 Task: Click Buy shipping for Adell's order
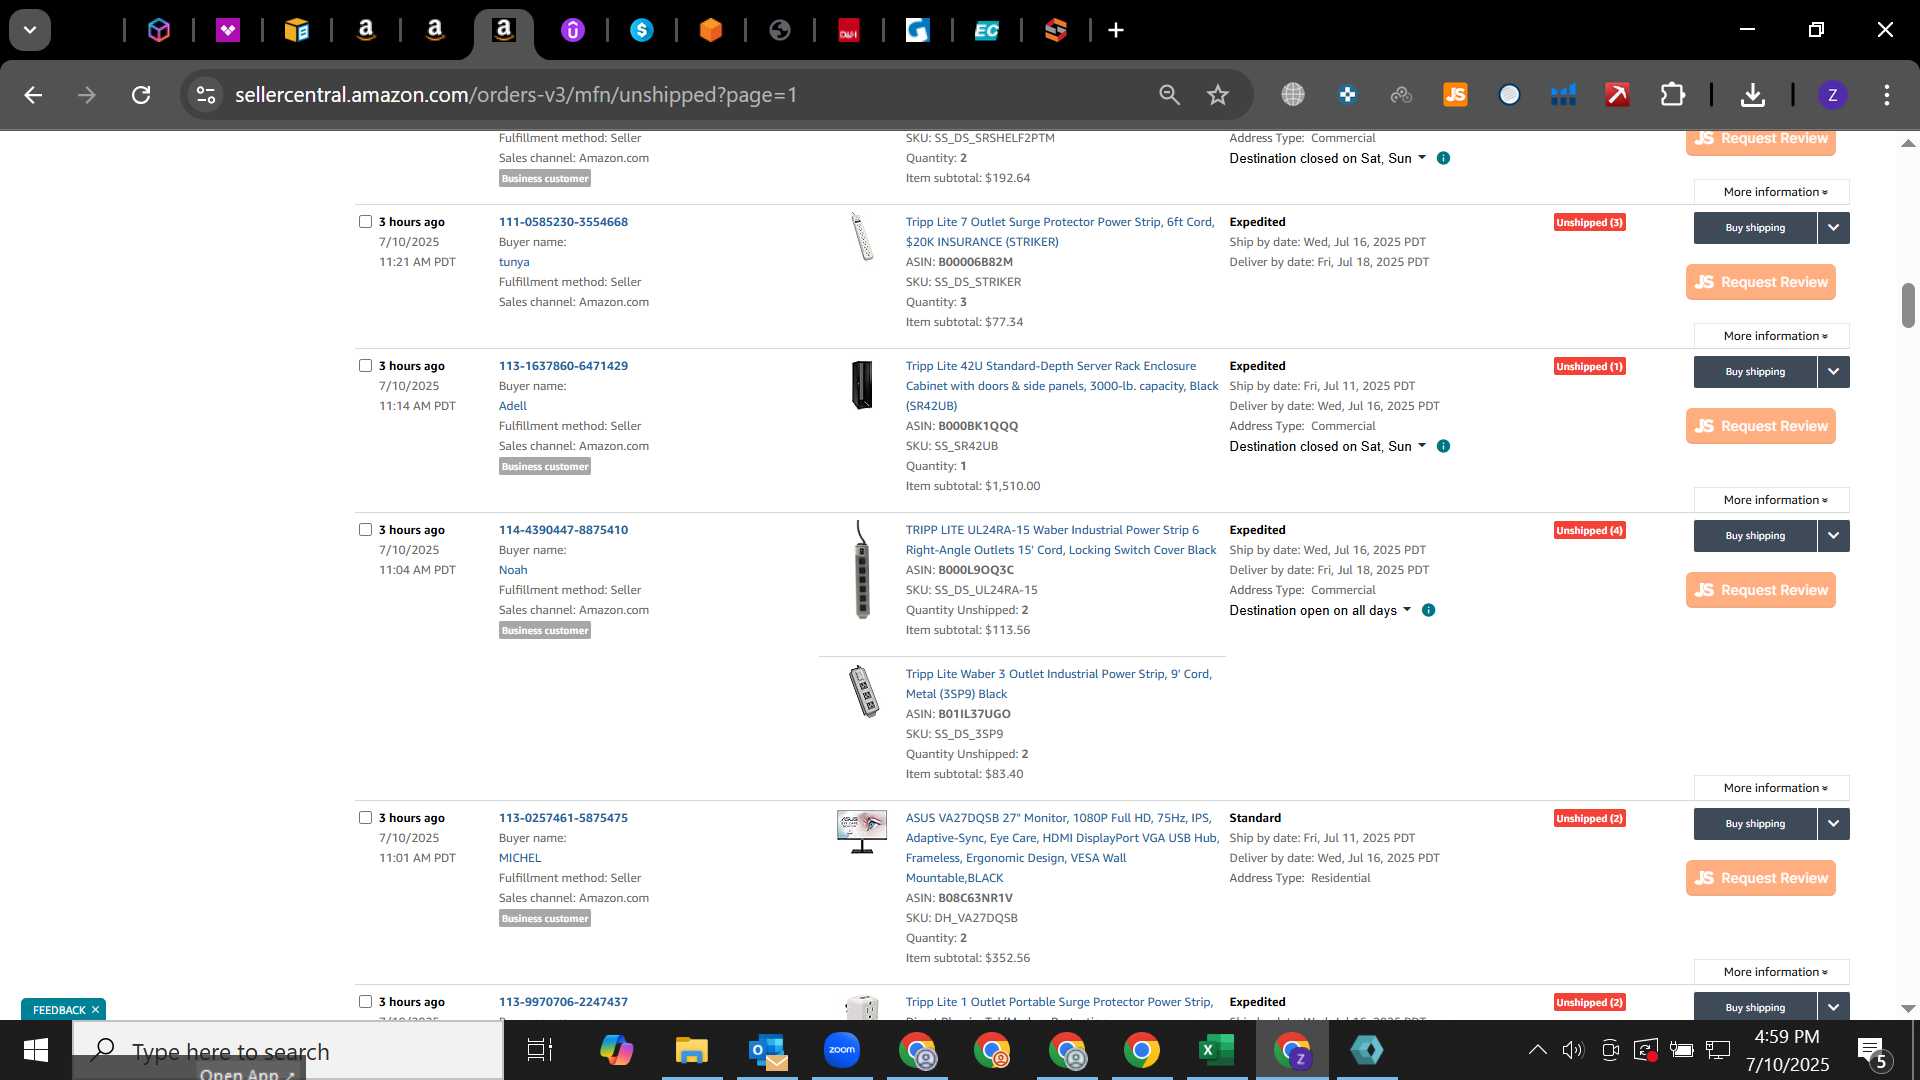[x=1755, y=372]
